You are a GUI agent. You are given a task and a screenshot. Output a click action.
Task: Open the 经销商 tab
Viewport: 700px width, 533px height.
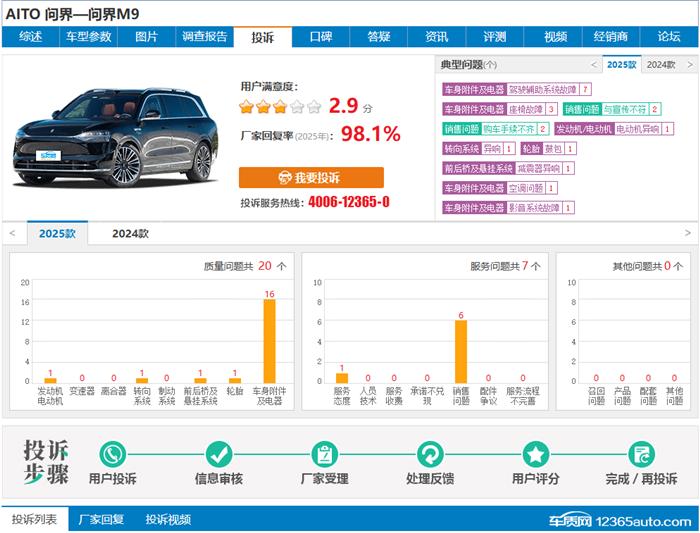pos(611,37)
